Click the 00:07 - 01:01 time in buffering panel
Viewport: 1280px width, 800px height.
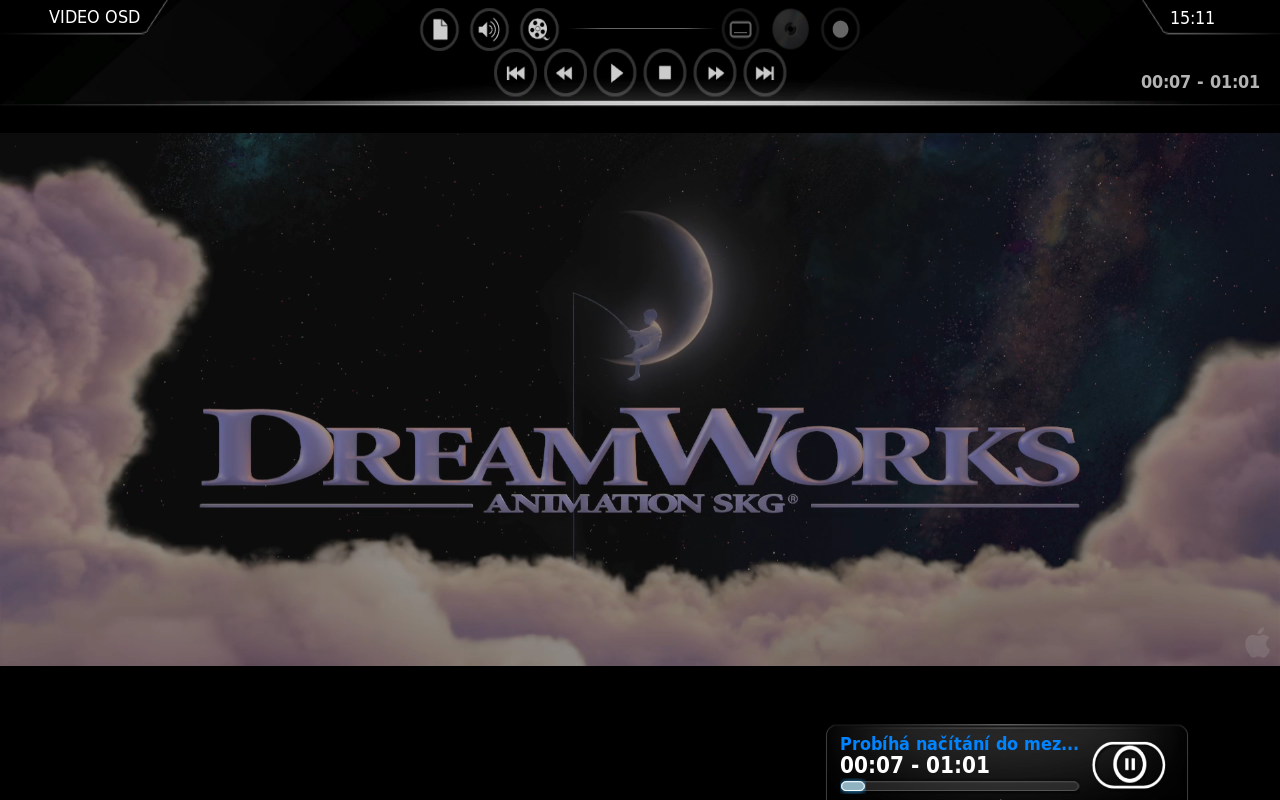pyautogui.click(x=915, y=766)
